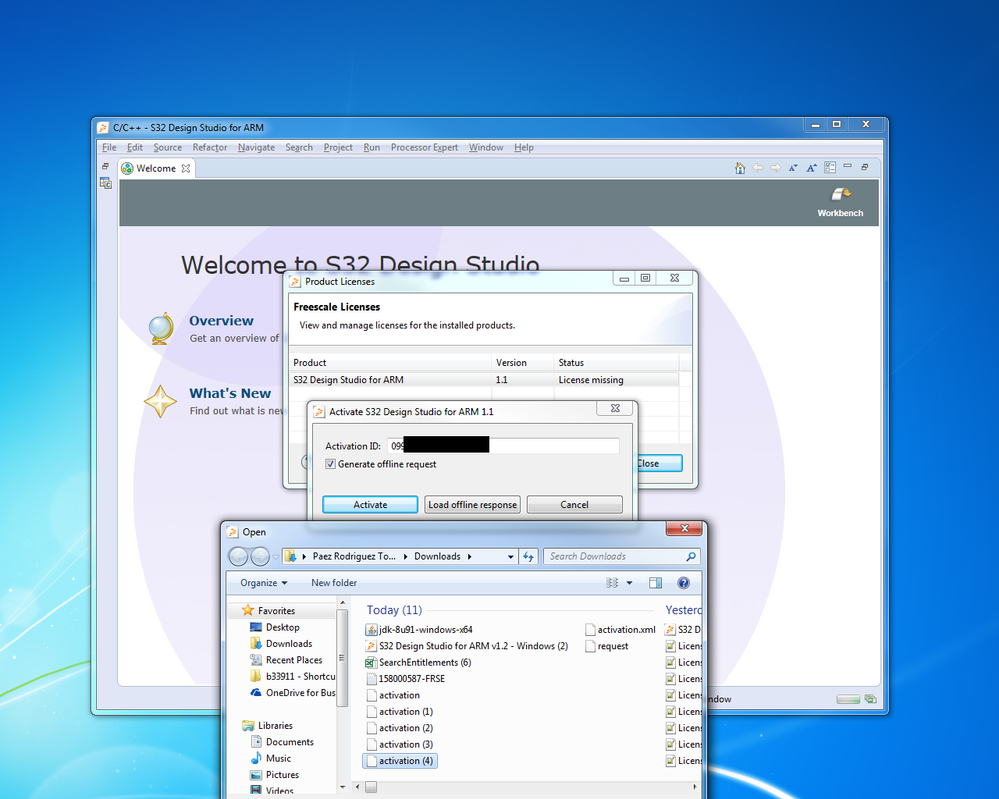Image resolution: width=999 pixels, height=799 pixels.
Task: Open the Processor Expert menu
Action: click(424, 148)
